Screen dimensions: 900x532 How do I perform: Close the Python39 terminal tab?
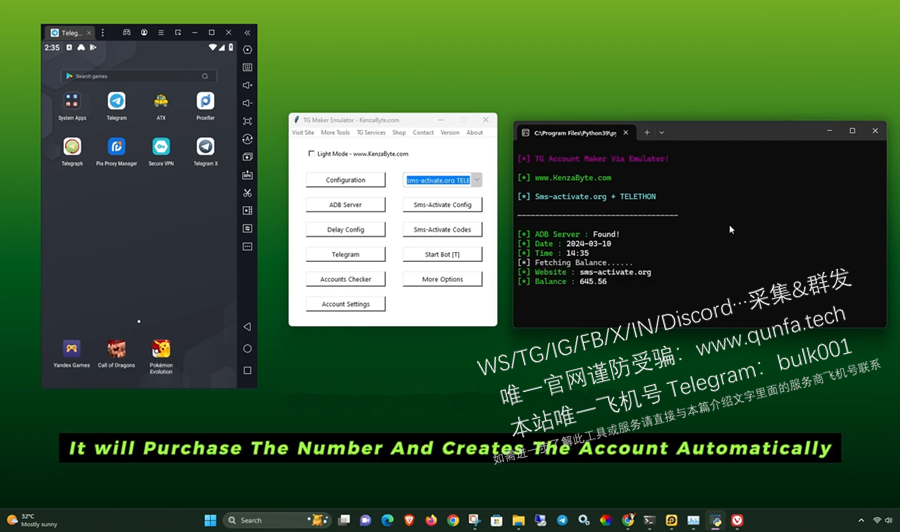pyautogui.click(x=626, y=133)
